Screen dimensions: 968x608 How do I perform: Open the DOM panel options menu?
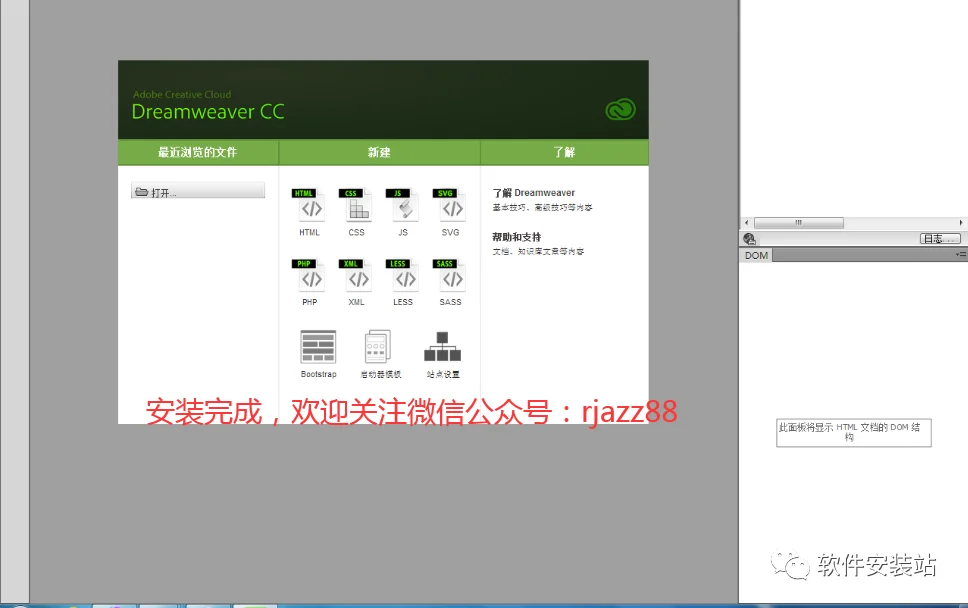point(961,254)
